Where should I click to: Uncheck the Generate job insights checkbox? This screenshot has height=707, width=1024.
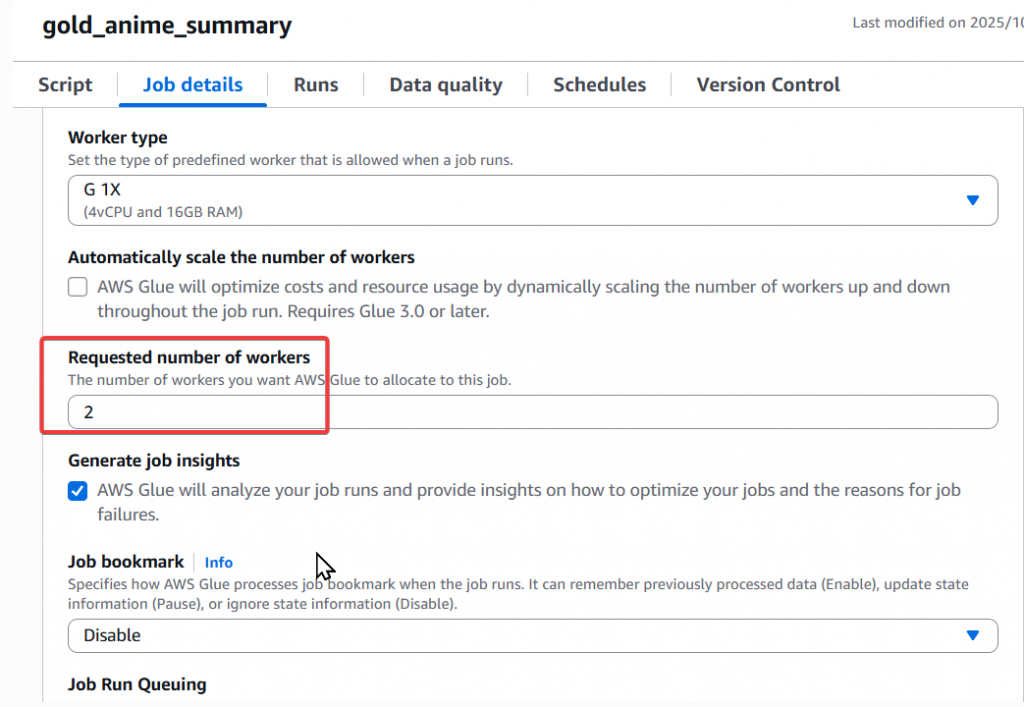[78, 490]
